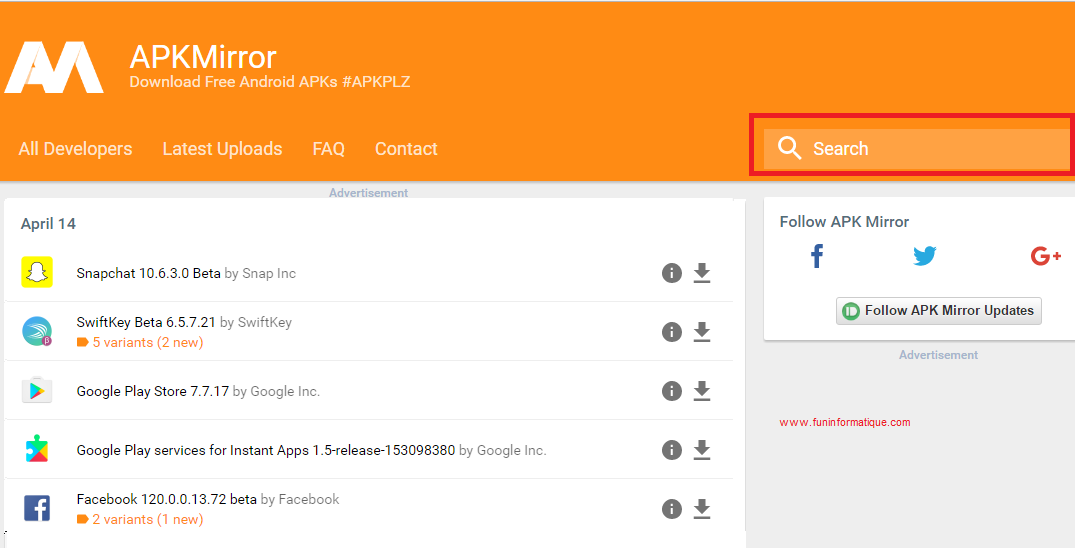
Task: Follow APK Mirror on Google+ icon
Action: tap(1046, 256)
